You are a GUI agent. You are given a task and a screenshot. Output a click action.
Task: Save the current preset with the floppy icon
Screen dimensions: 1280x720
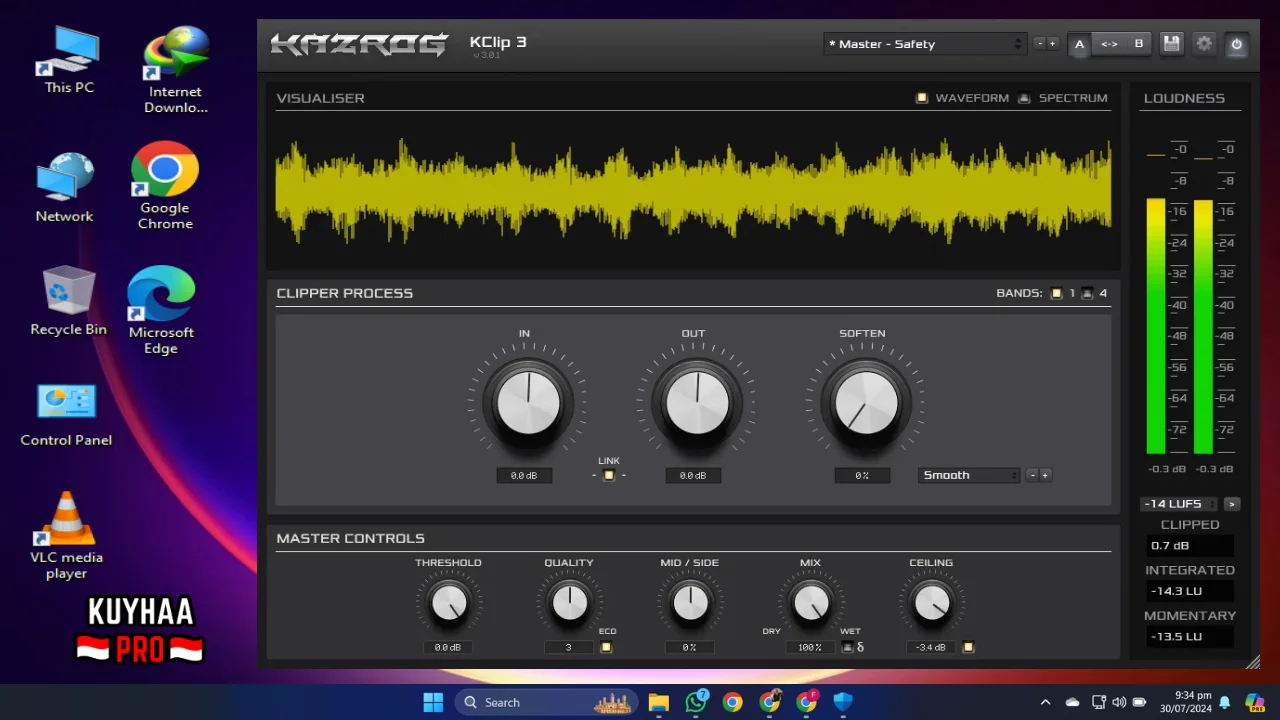(1172, 44)
